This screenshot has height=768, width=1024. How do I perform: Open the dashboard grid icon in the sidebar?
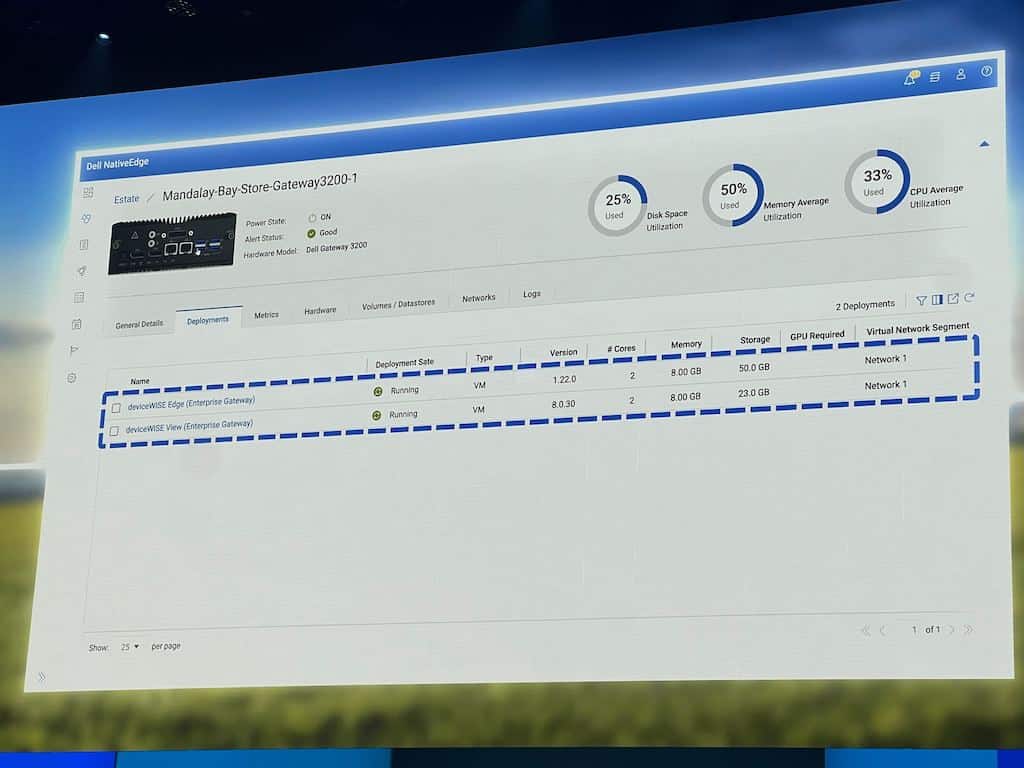[88, 193]
